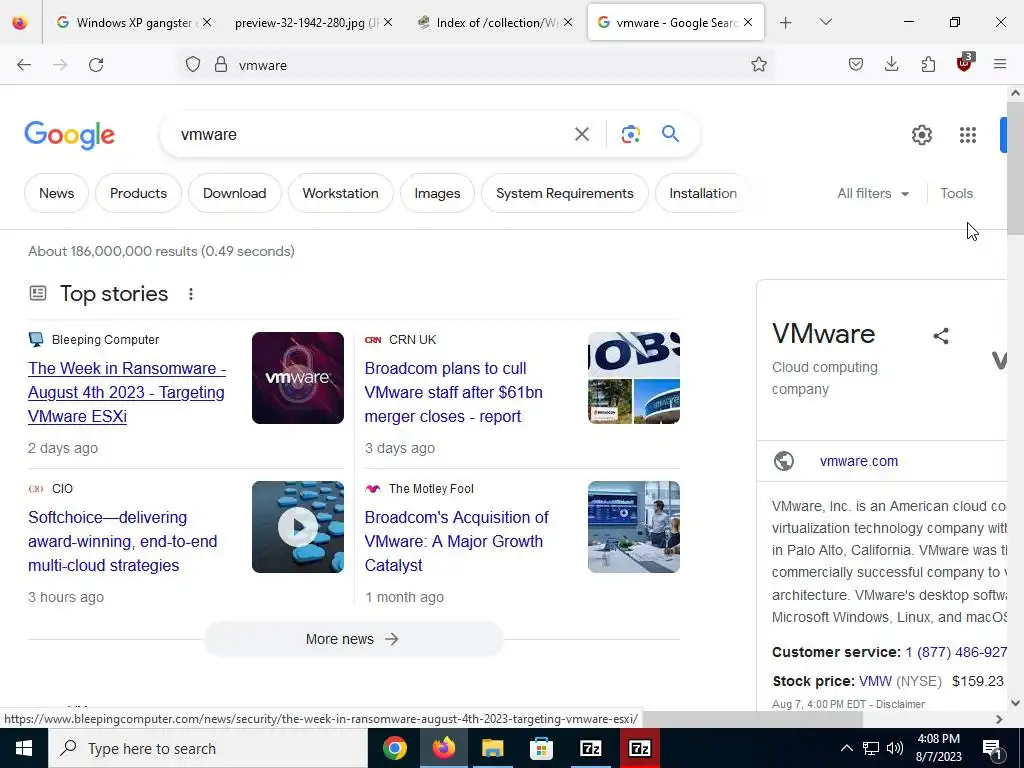Call customer service phone number link
Viewport: 1024px width, 768px height.
955,652
